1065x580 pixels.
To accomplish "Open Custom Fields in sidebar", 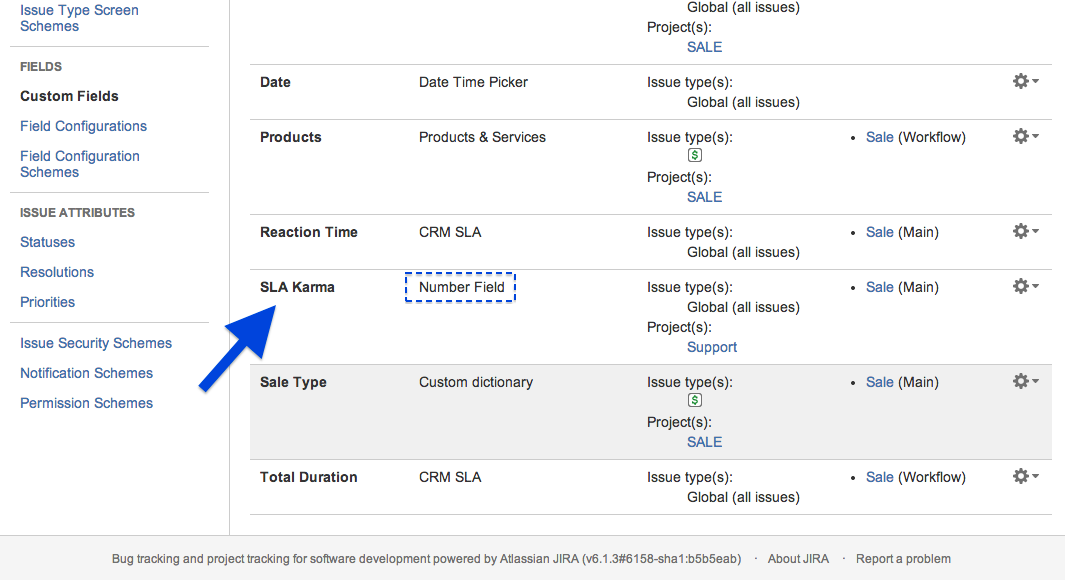I will [69, 96].
